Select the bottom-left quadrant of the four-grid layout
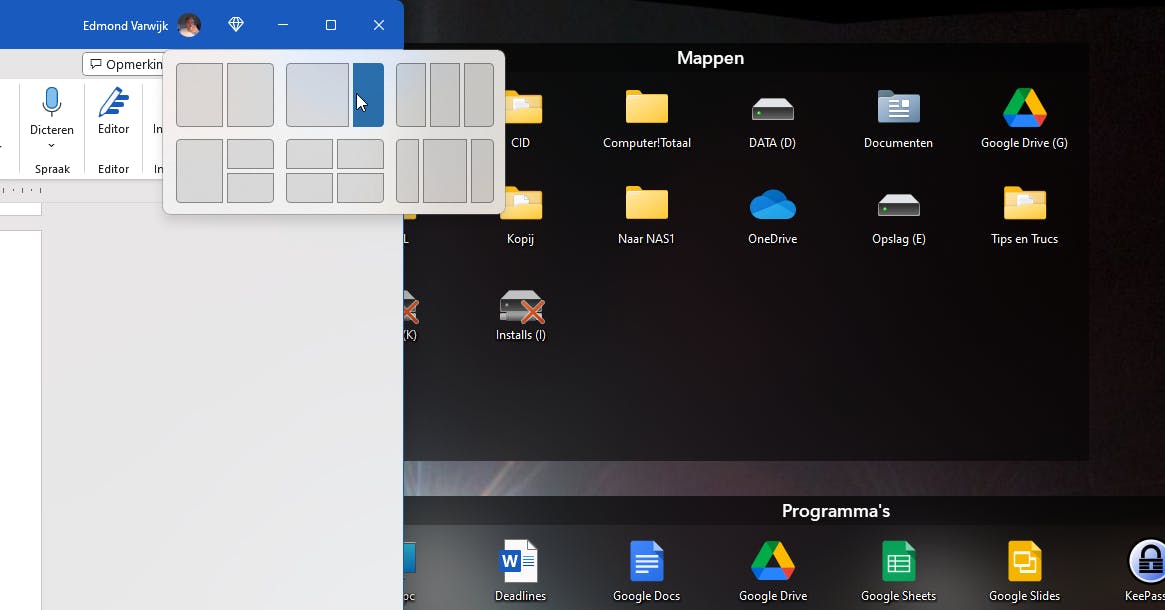Viewport: 1165px width, 610px height. tap(309, 188)
